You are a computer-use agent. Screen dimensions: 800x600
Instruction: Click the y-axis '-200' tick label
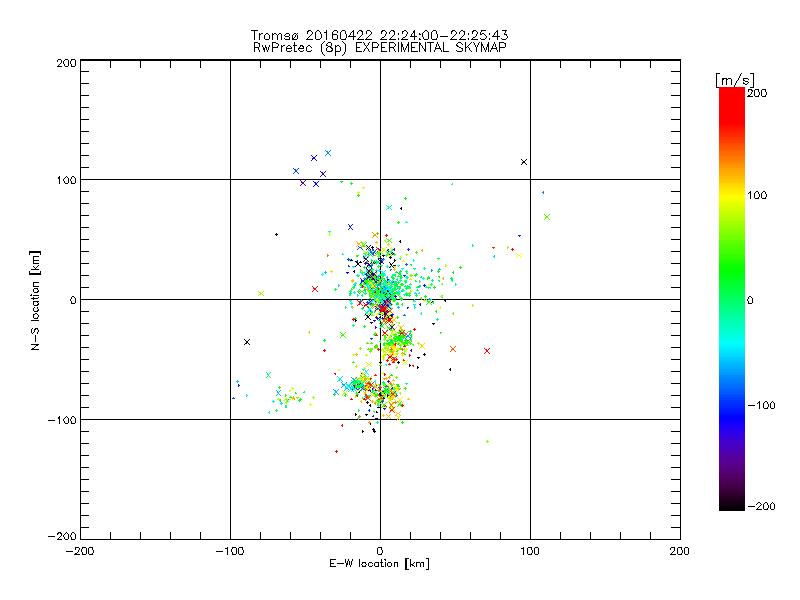point(62,536)
